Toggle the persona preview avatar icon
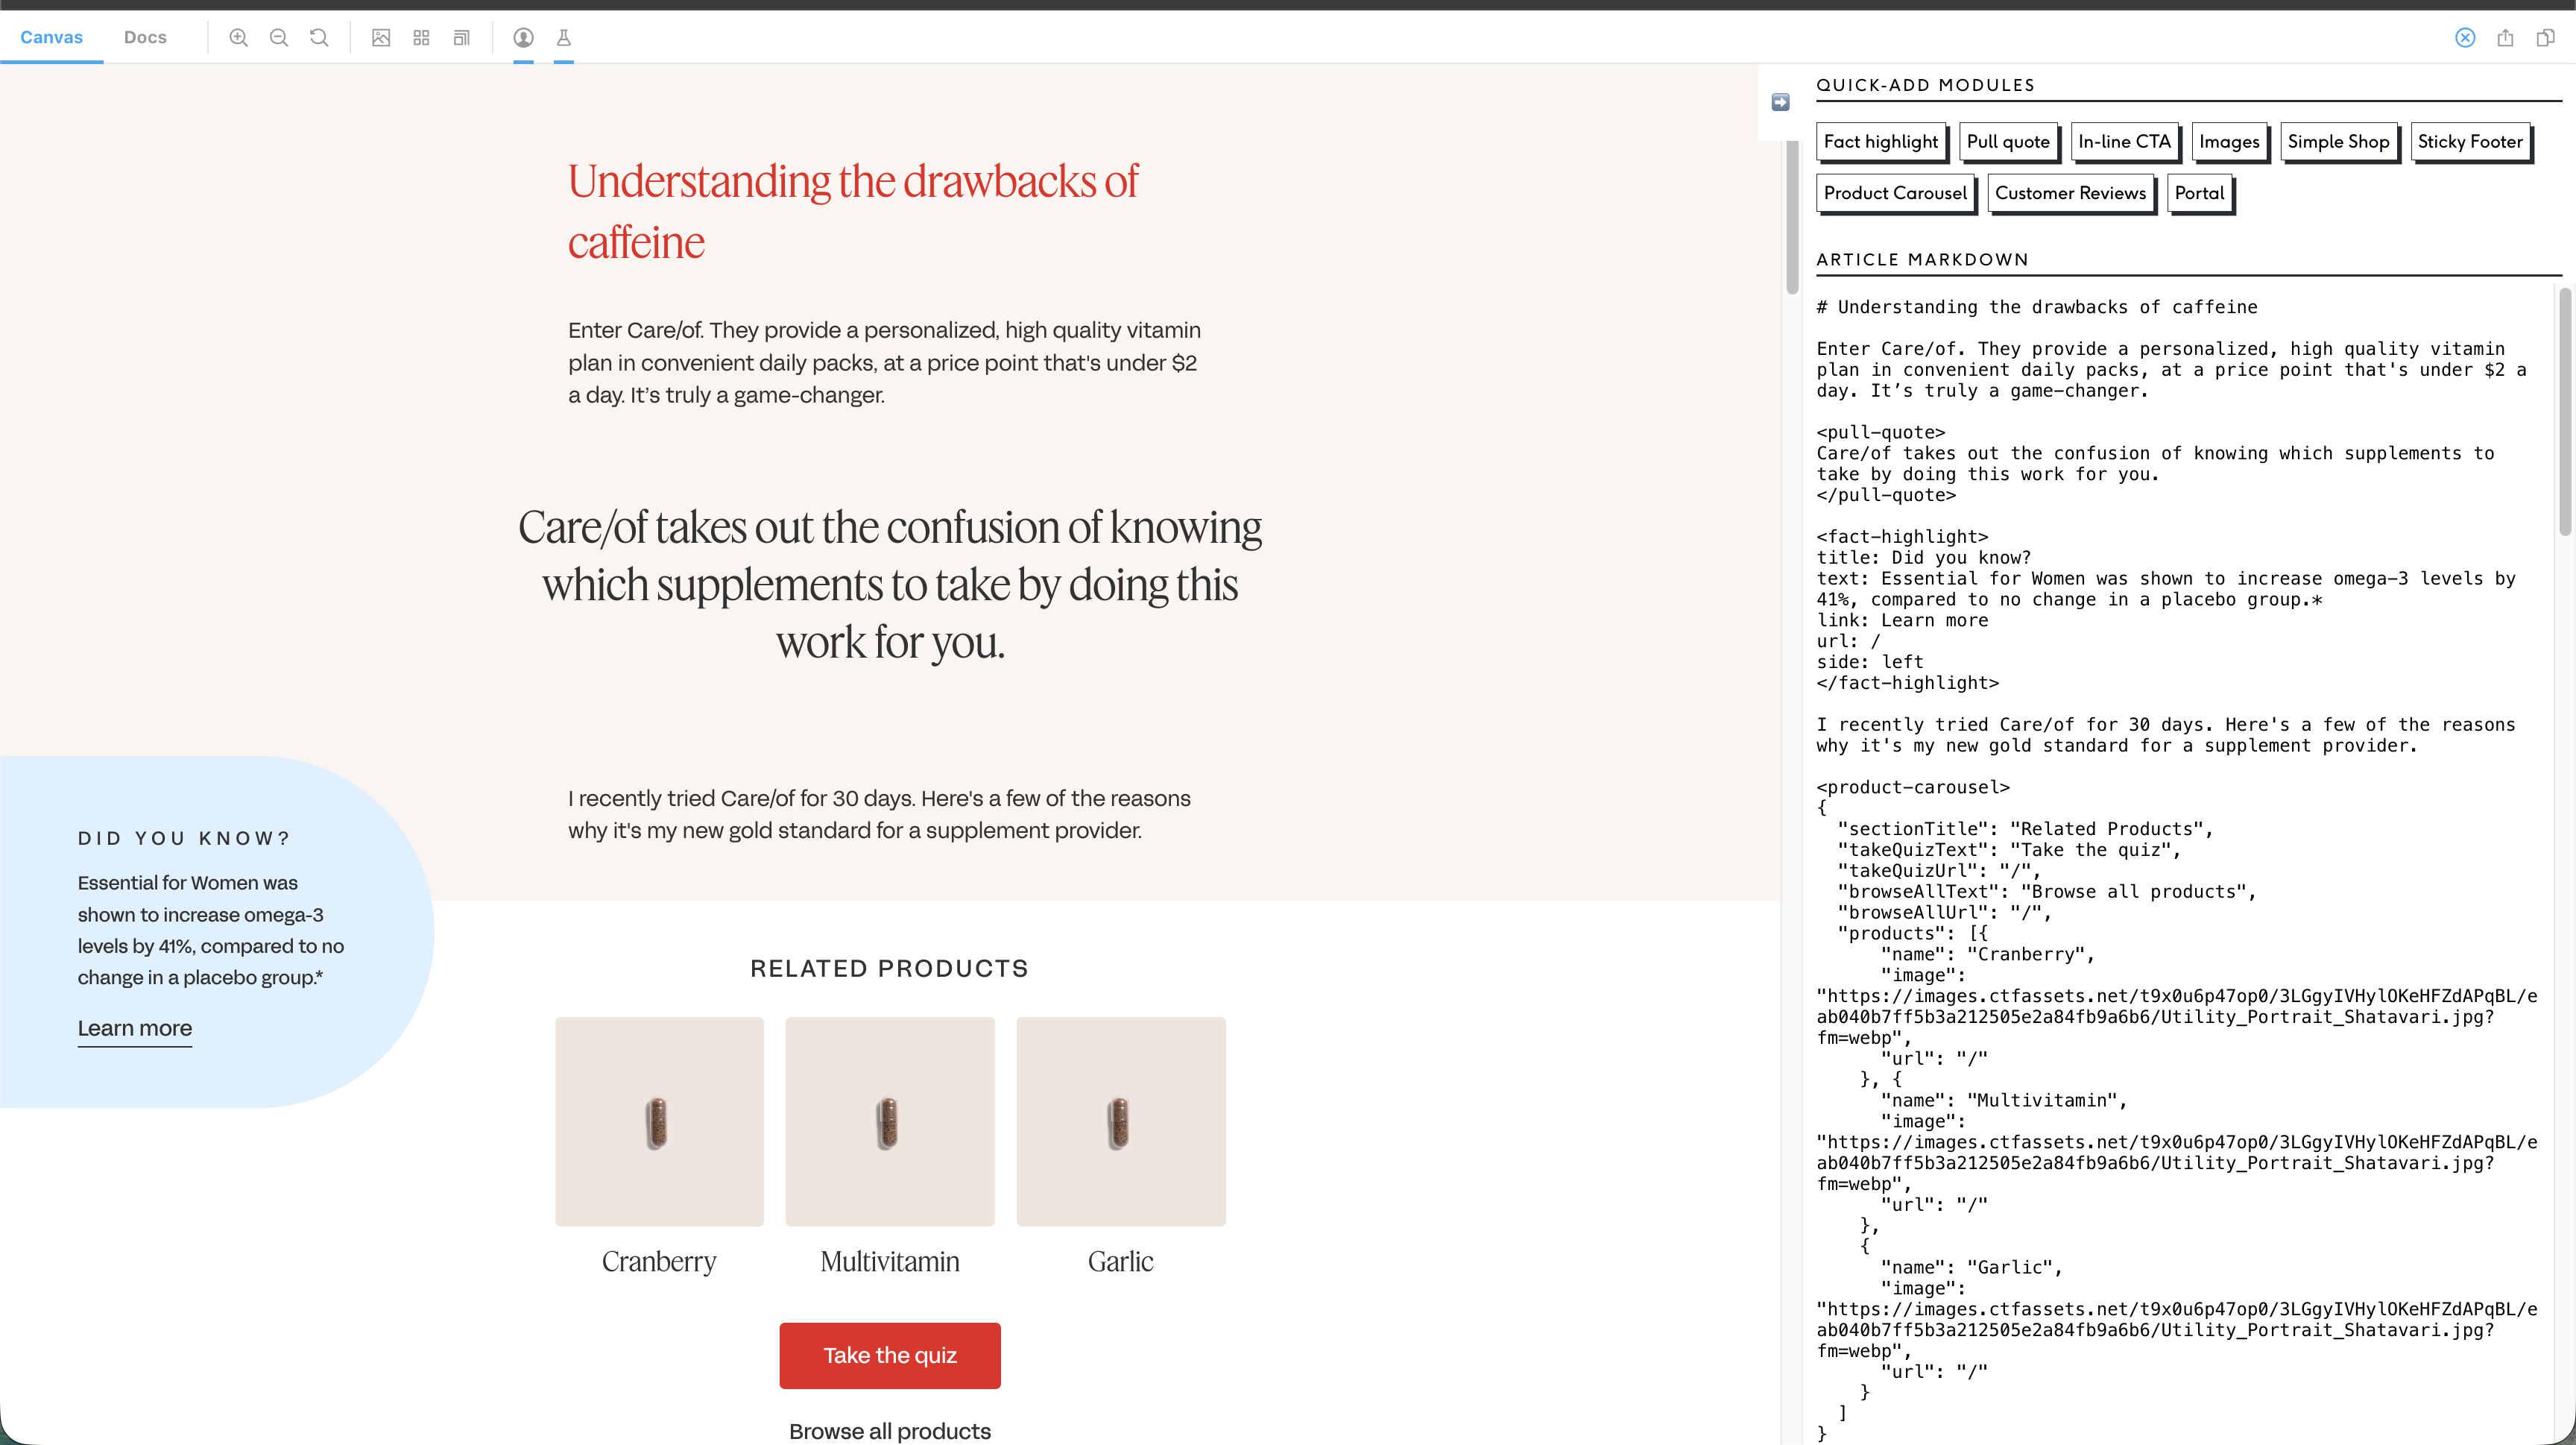This screenshot has width=2576, height=1445. [523, 37]
